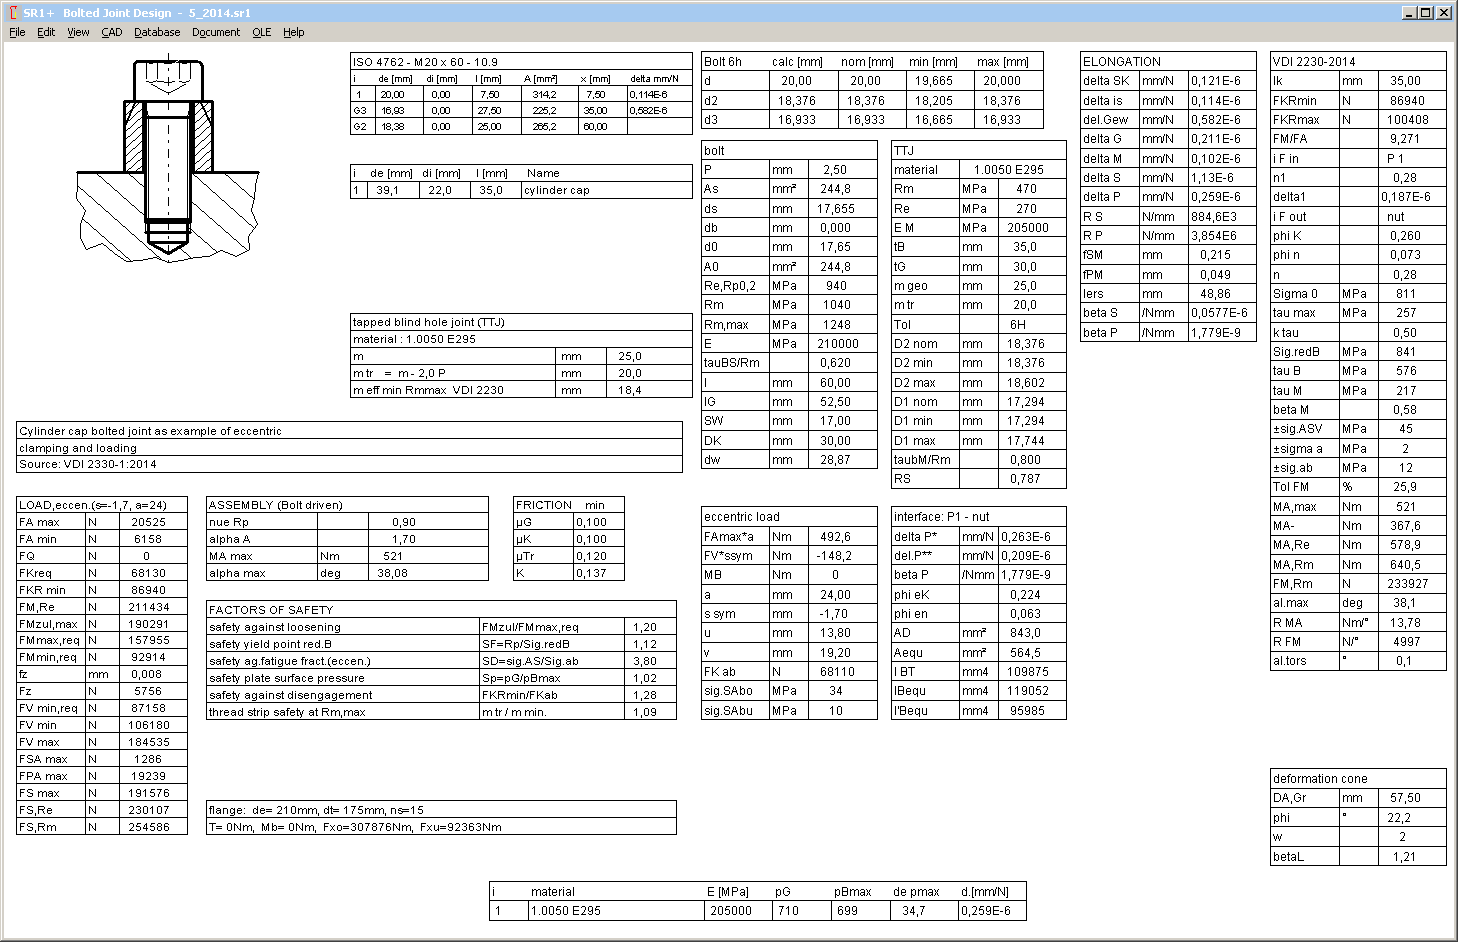The image size is (1458, 942).
Task: Open the CAD menu
Action: [x=111, y=32]
